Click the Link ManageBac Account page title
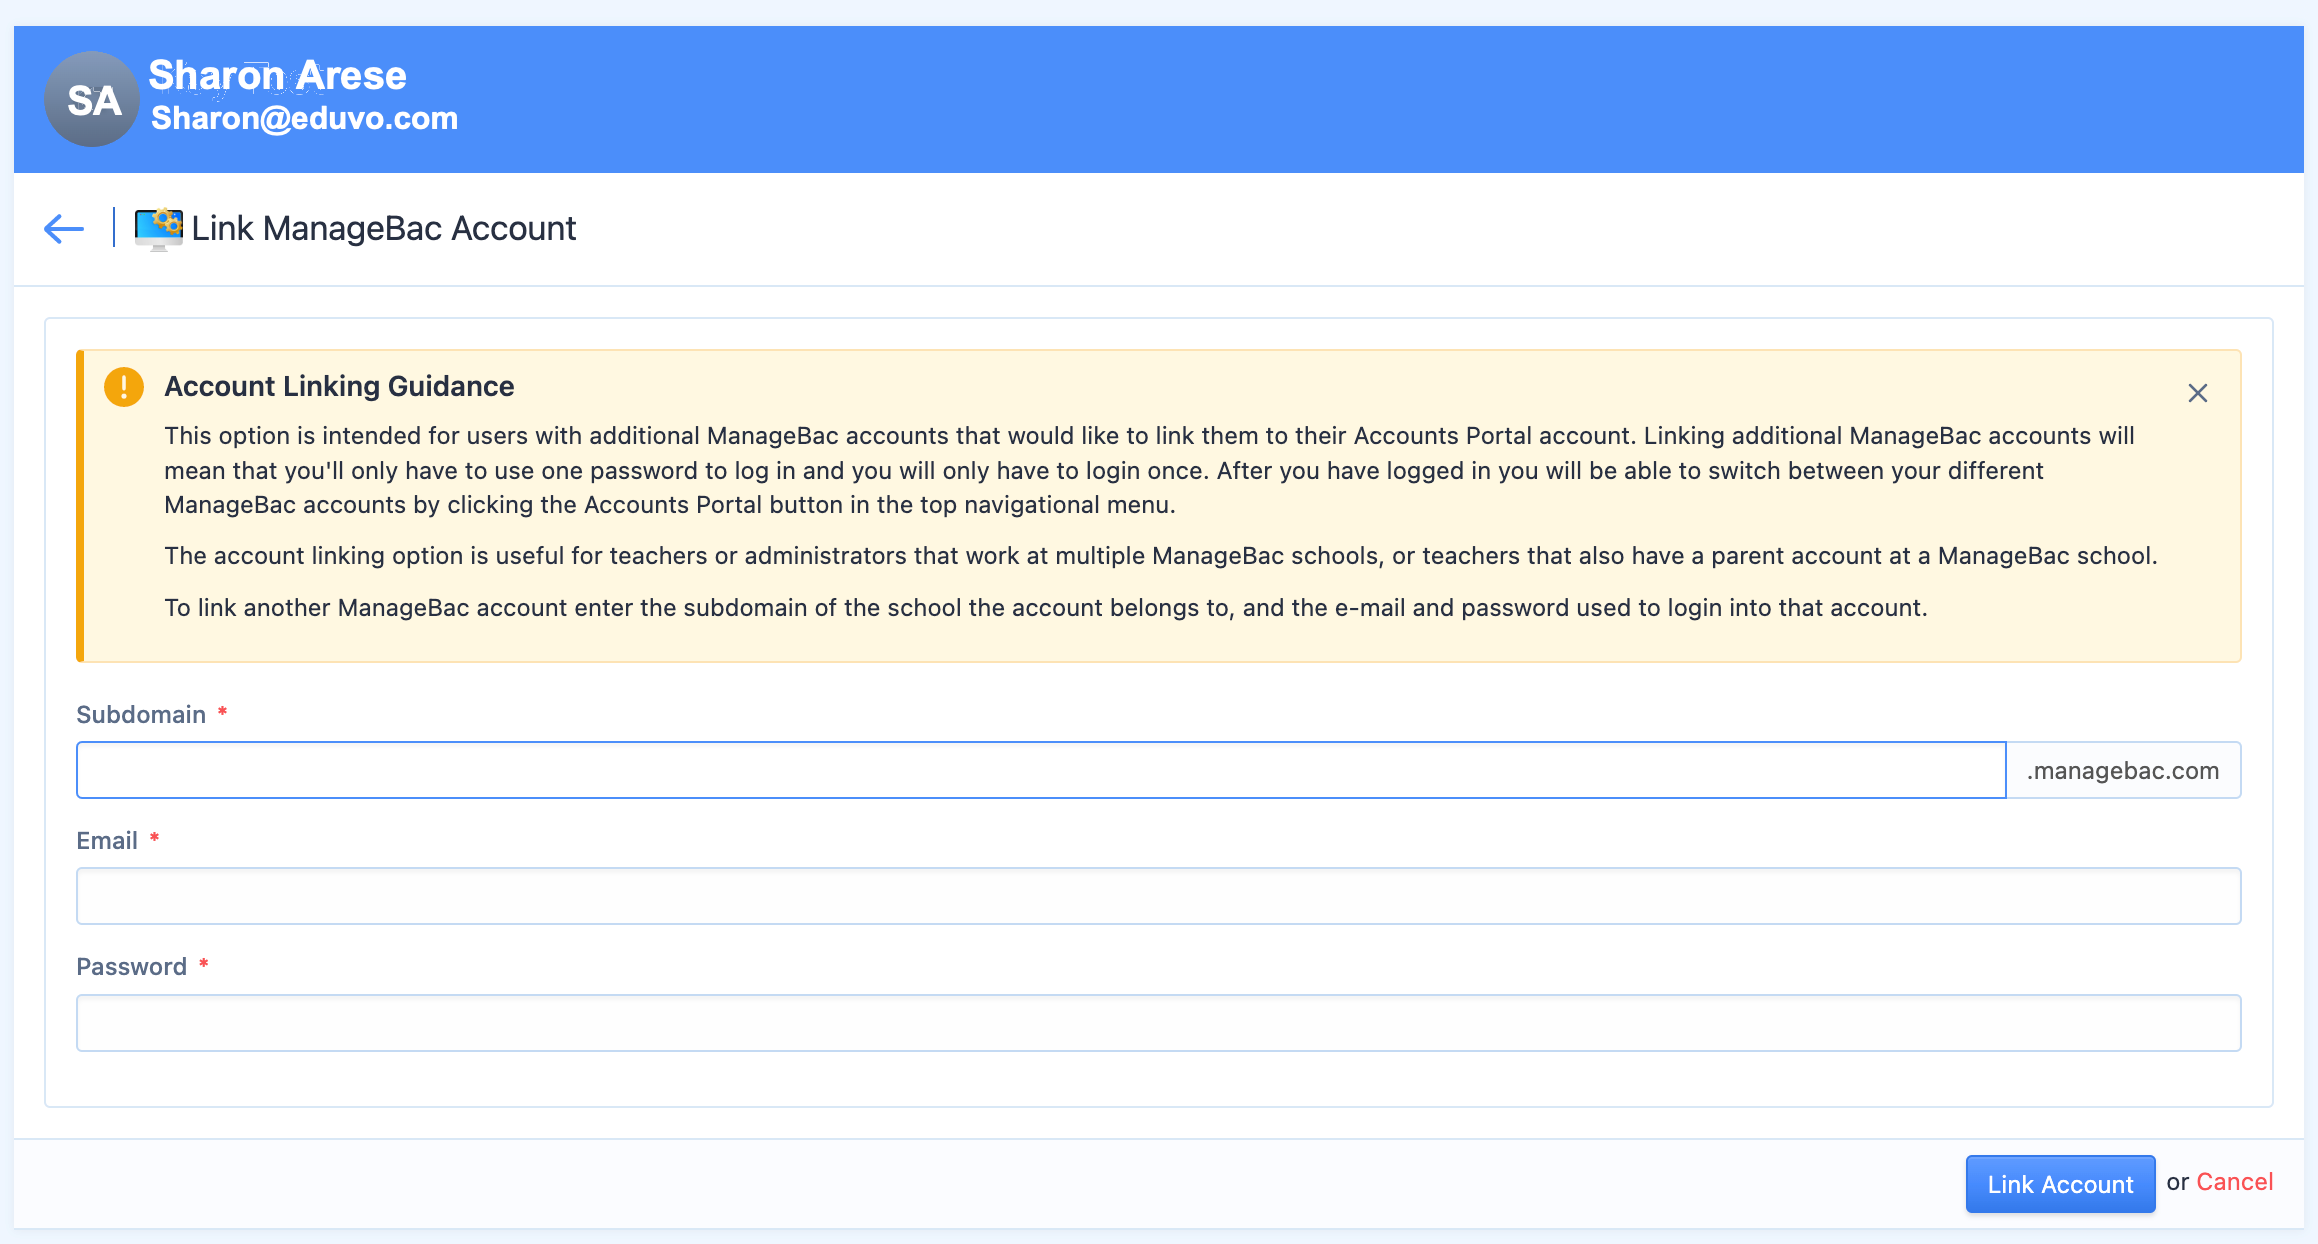 384,229
